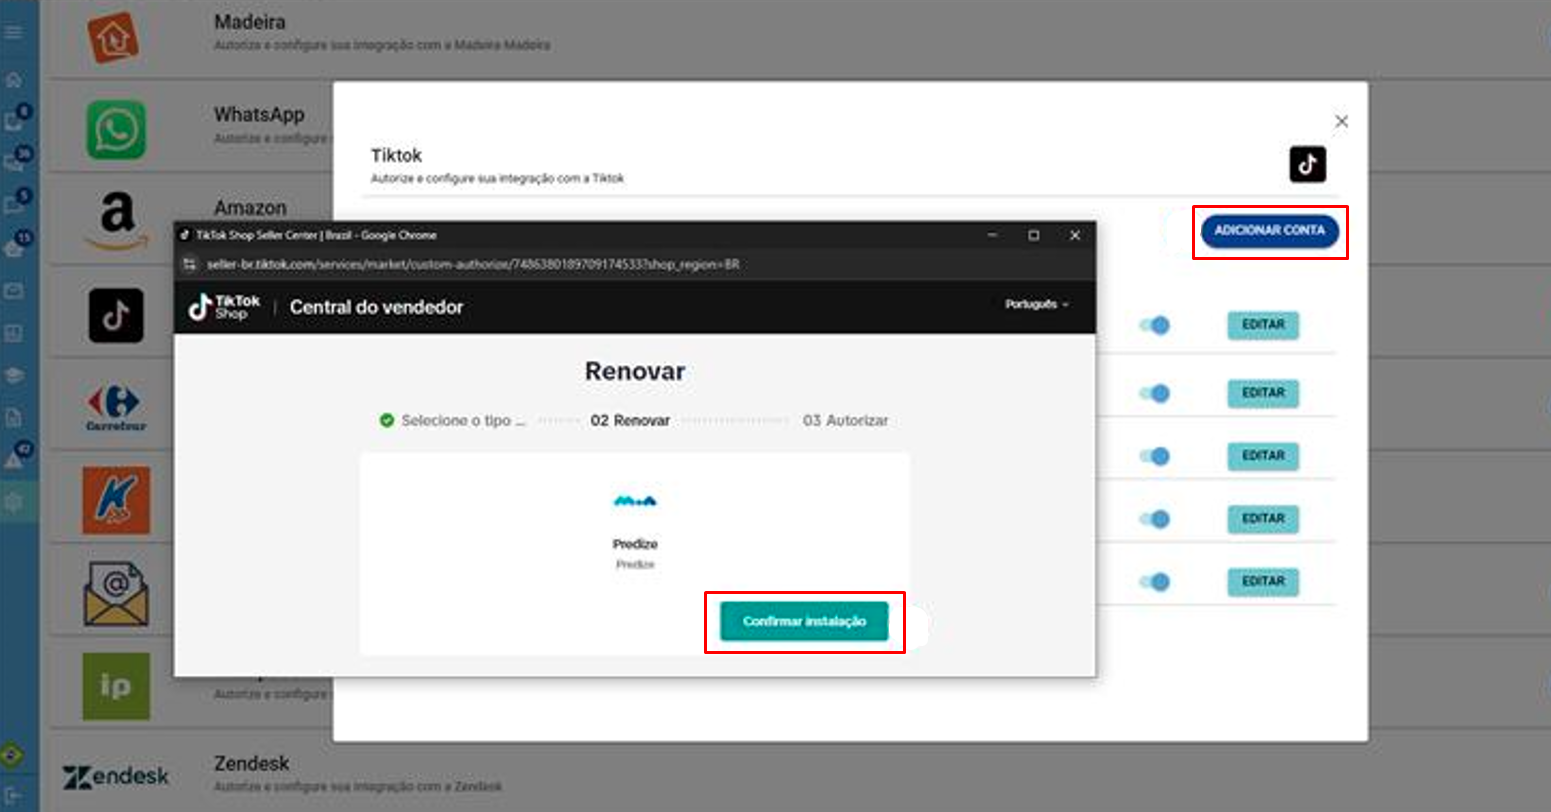Select the Carrefour integration logo
The image size is (1551, 812).
(x=116, y=408)
